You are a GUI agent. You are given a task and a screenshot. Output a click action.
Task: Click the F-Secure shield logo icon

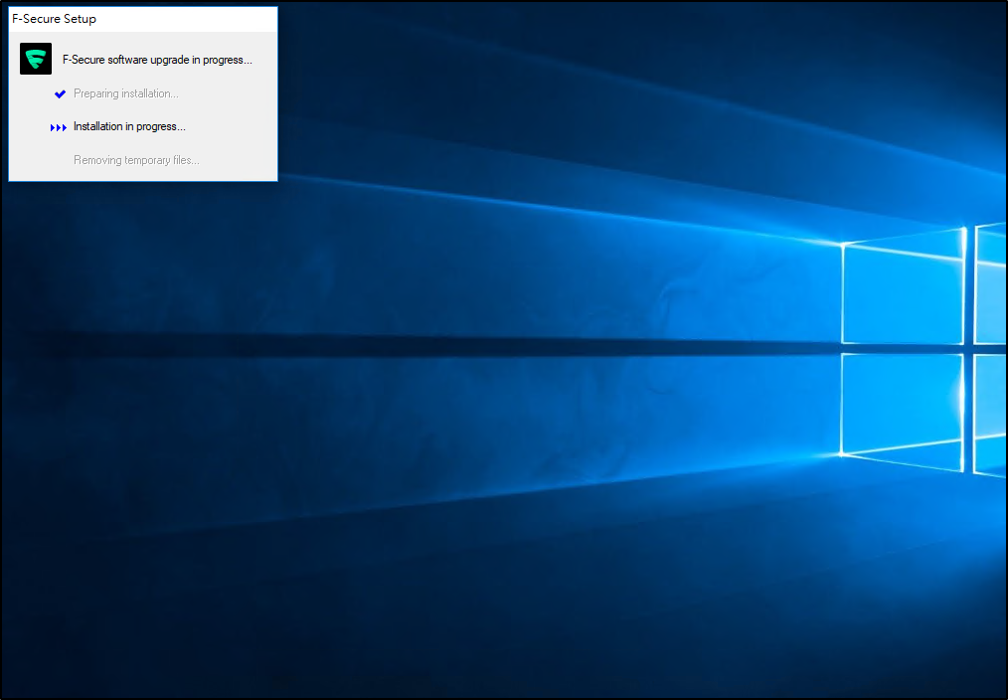[36, 59]
